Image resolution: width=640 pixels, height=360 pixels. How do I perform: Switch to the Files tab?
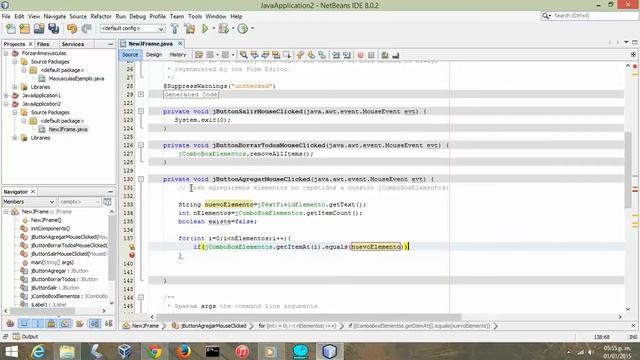click(43, 44)
